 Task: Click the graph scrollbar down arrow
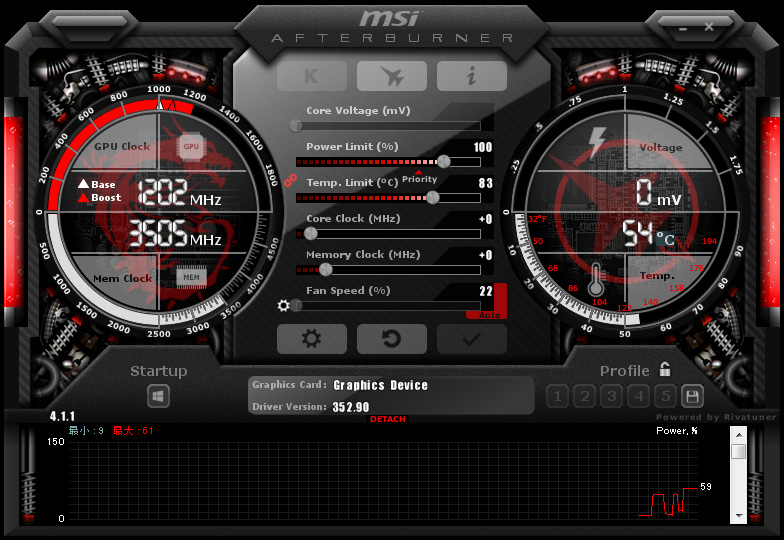point(738,516)
